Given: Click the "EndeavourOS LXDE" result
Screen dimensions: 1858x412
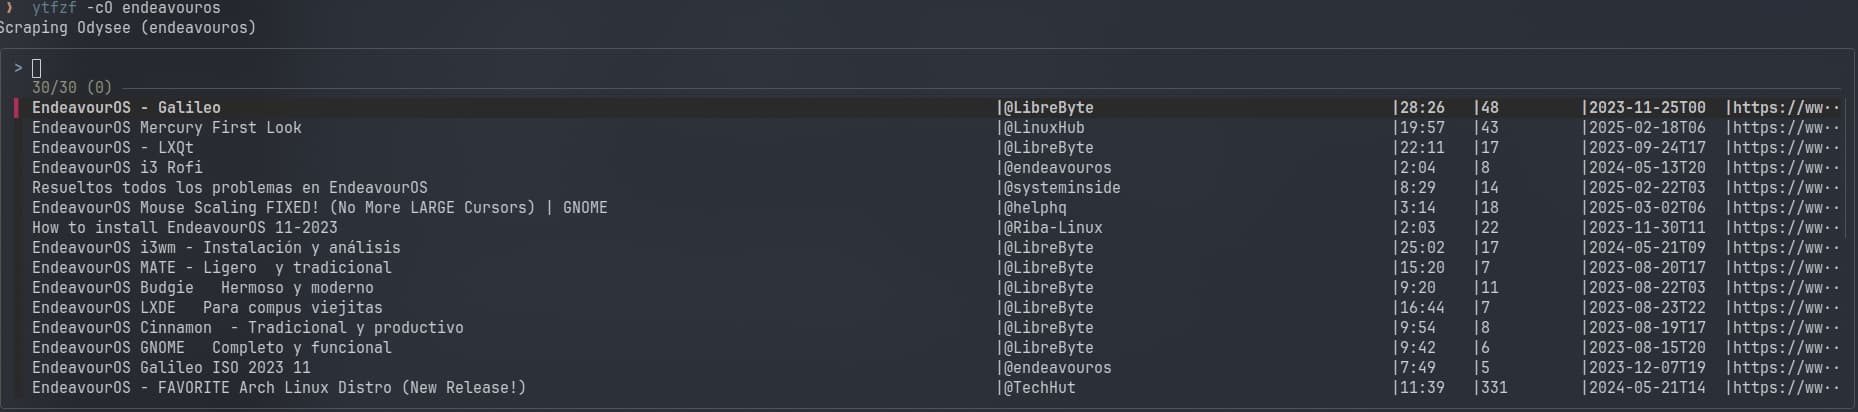Looking at the screenshot, I should pyautogui.click(x=207, y=308).
